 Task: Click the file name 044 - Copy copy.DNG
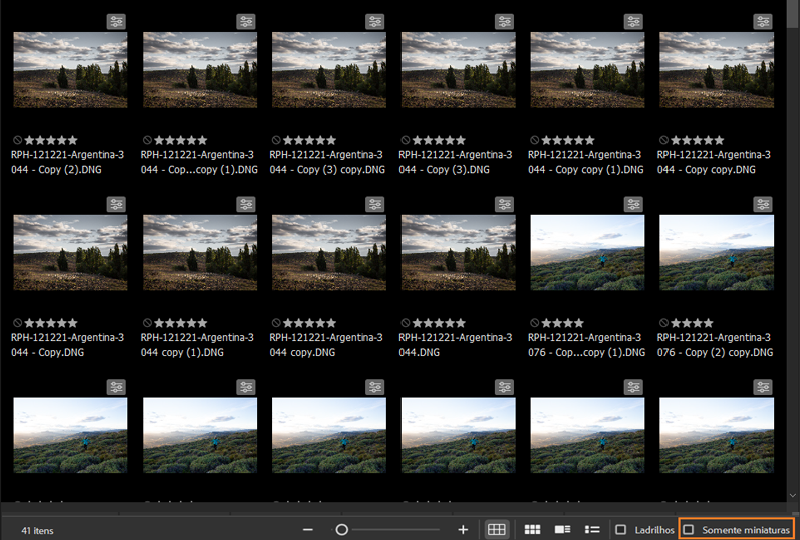click(x=714, y=162)
